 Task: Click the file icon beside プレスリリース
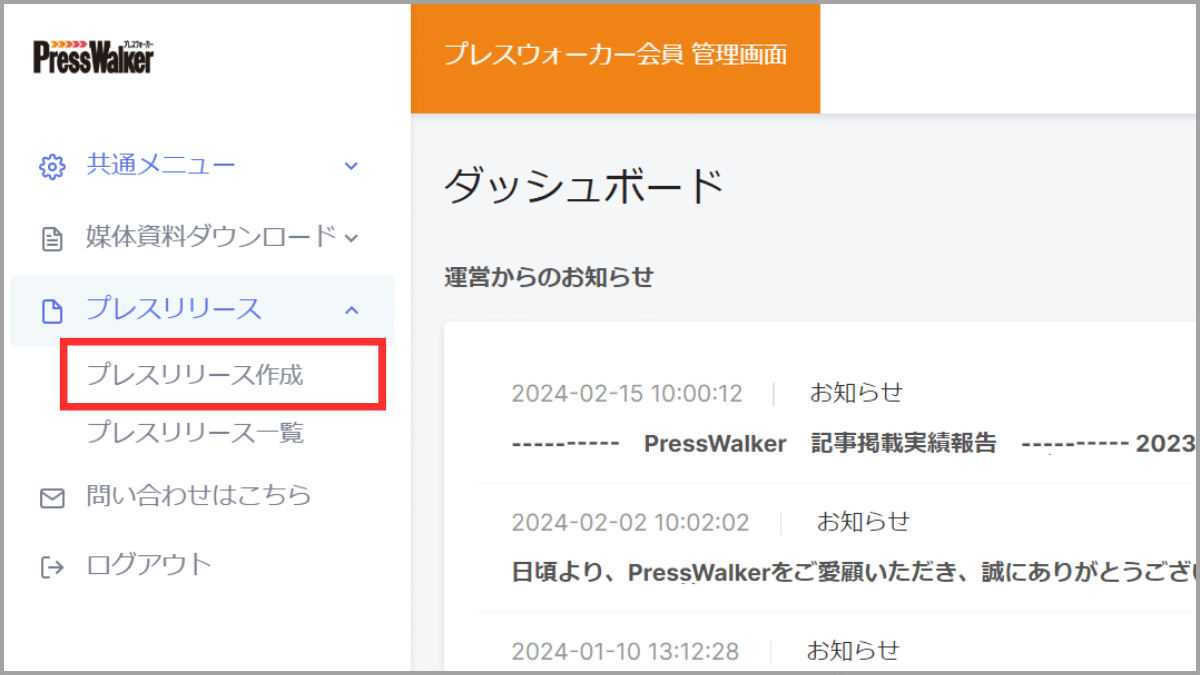52,309
